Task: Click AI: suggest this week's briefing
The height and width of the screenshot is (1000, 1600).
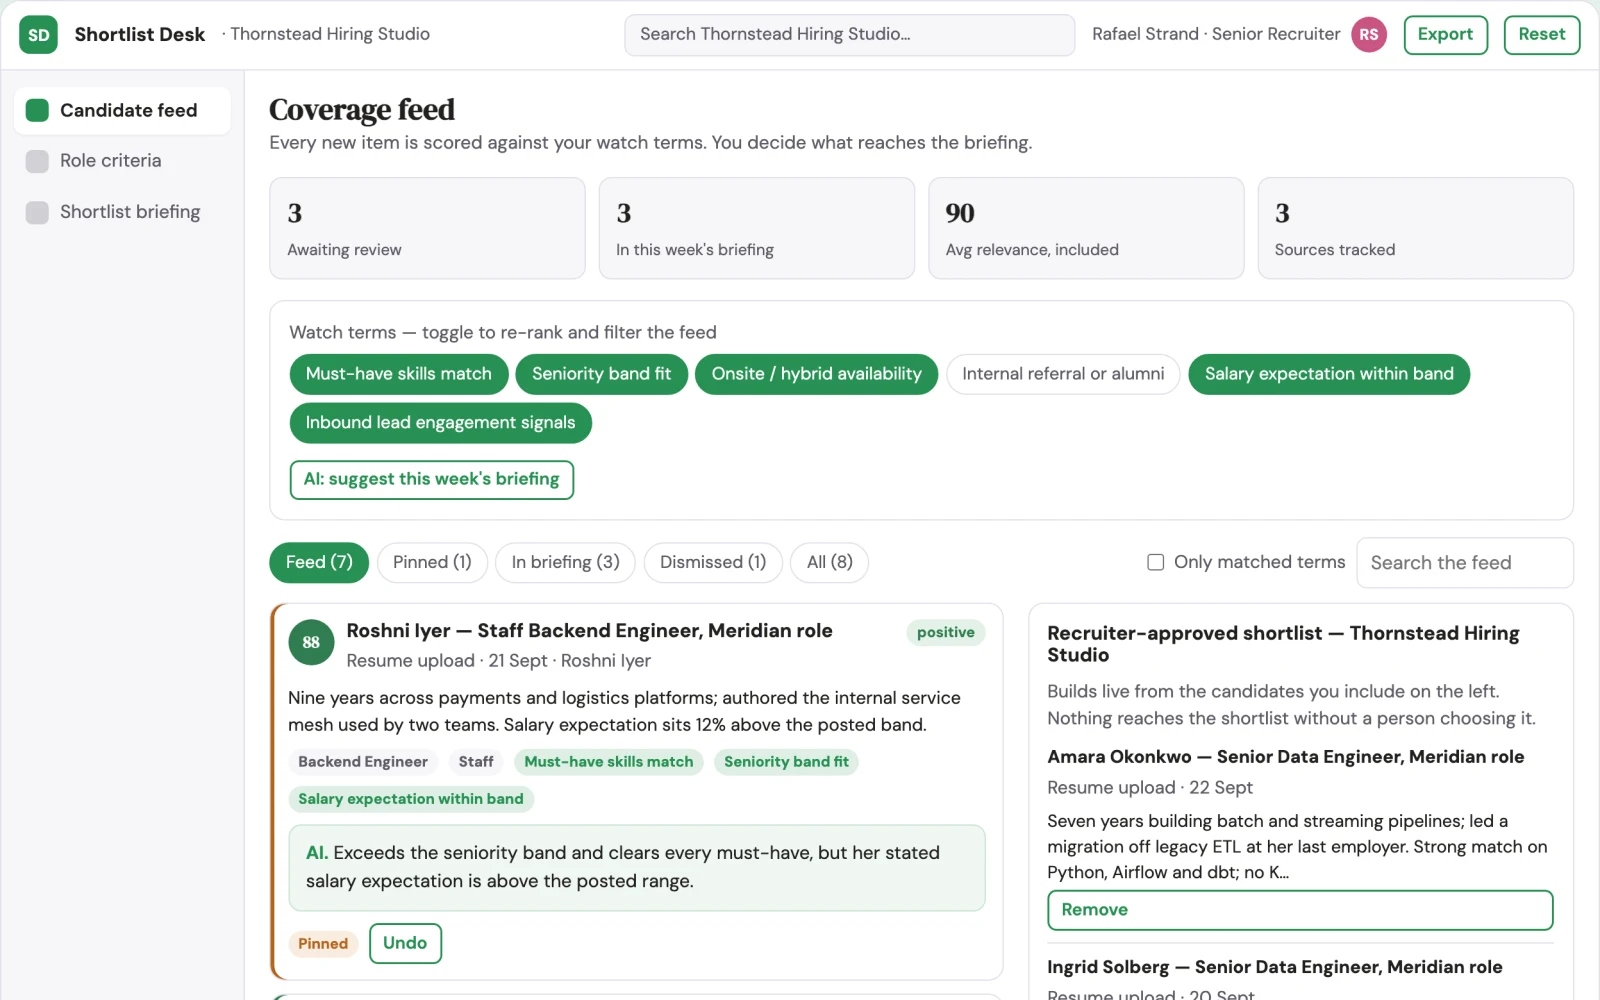Action: click(432, 480)
